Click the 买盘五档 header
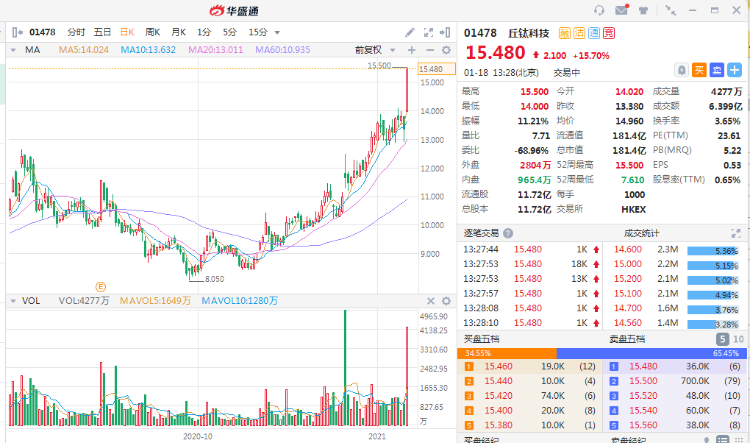 tap(481, 339)
